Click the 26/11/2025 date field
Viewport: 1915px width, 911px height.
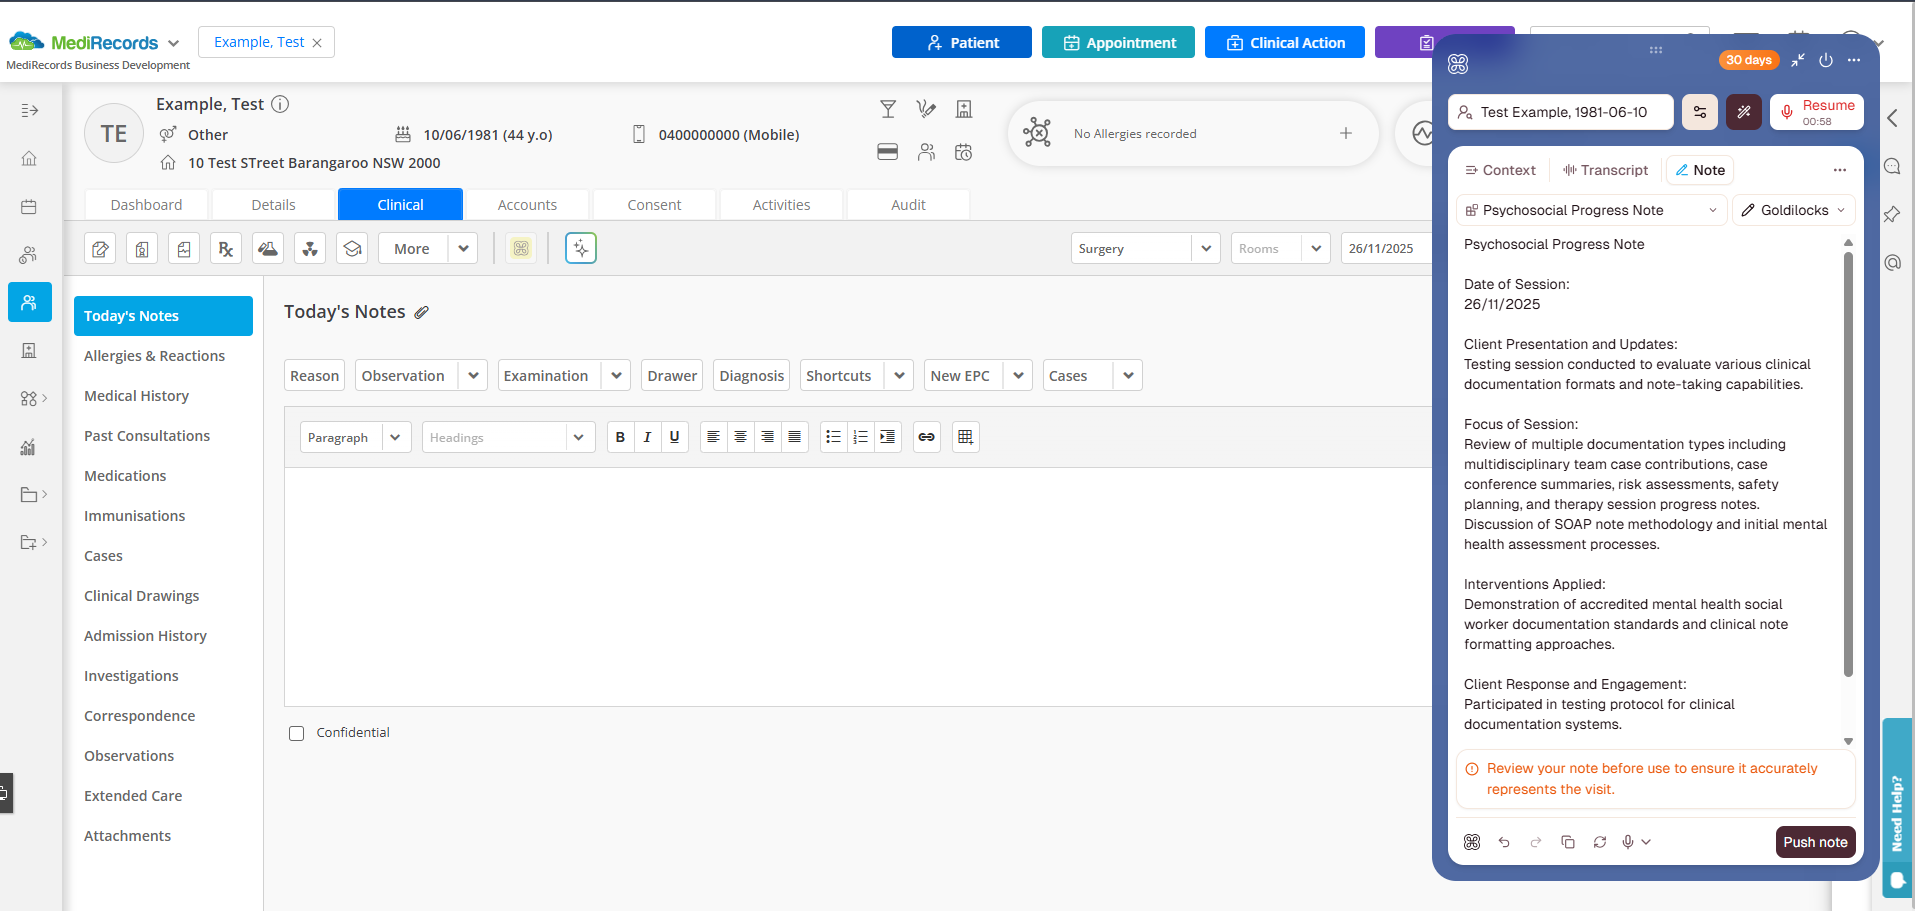click(1385, 249)
